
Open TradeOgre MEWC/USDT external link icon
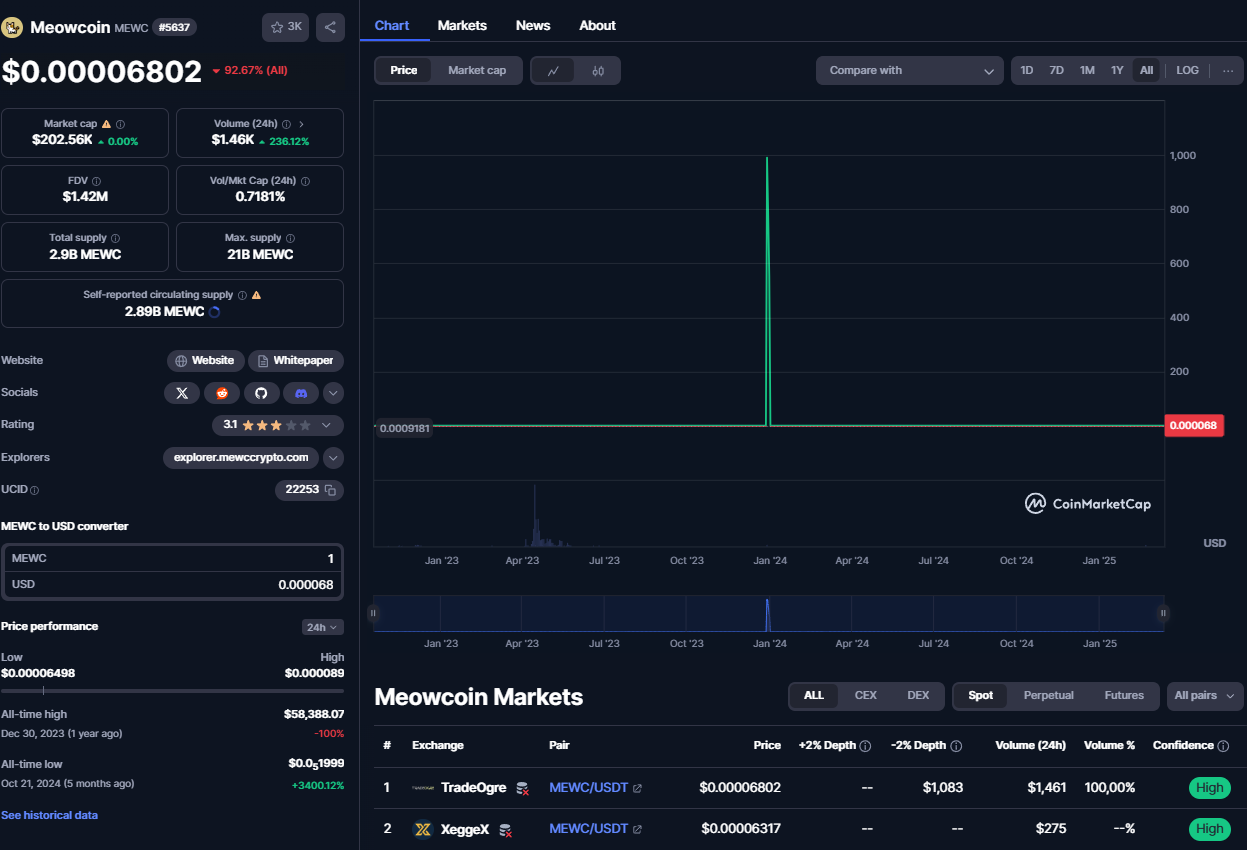pyautogui.click(x=637, y=788)
